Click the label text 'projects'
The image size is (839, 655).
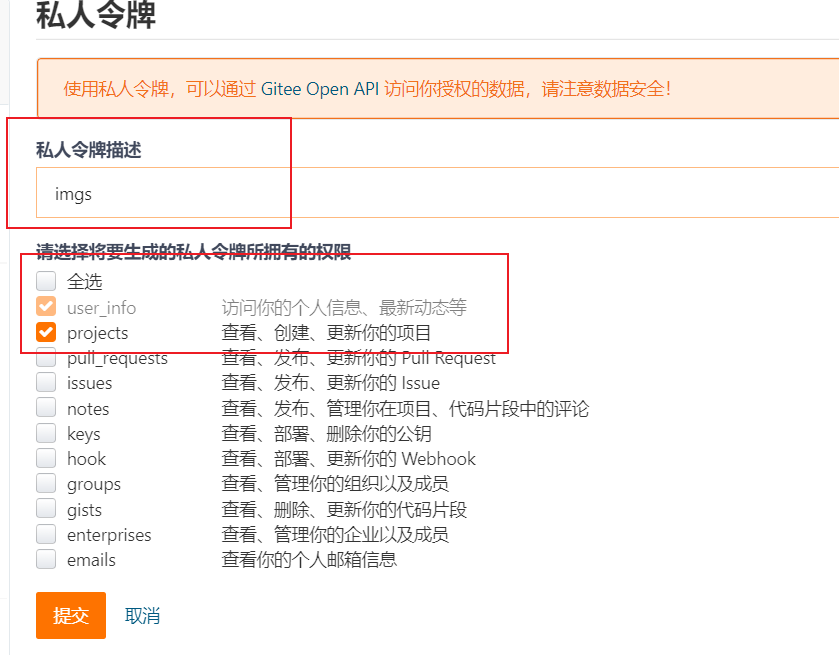click(x=97, y=333)
